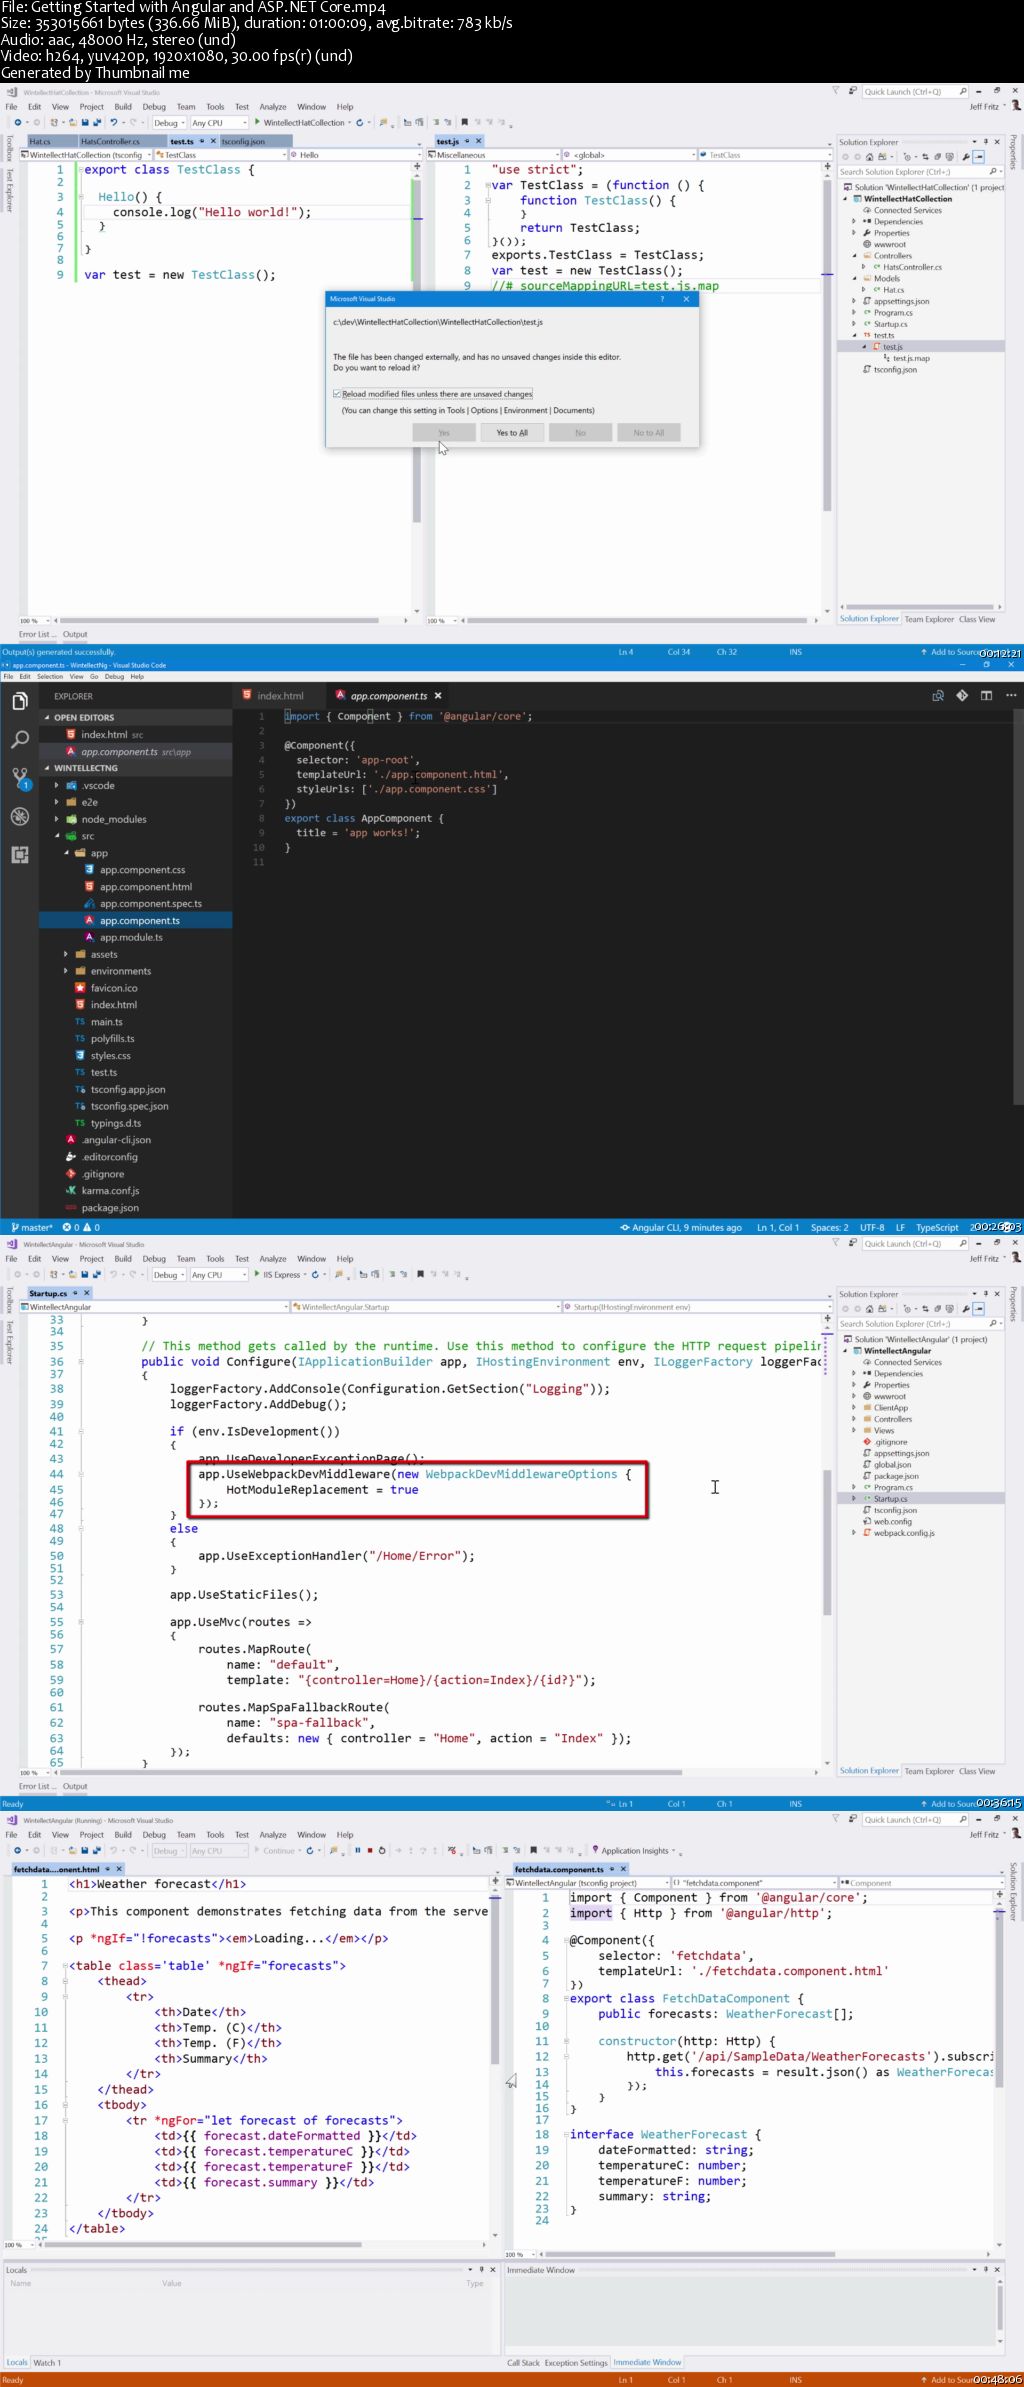Pause debugging in WintellectAngular (Running) window

[x=357, y=1851]
